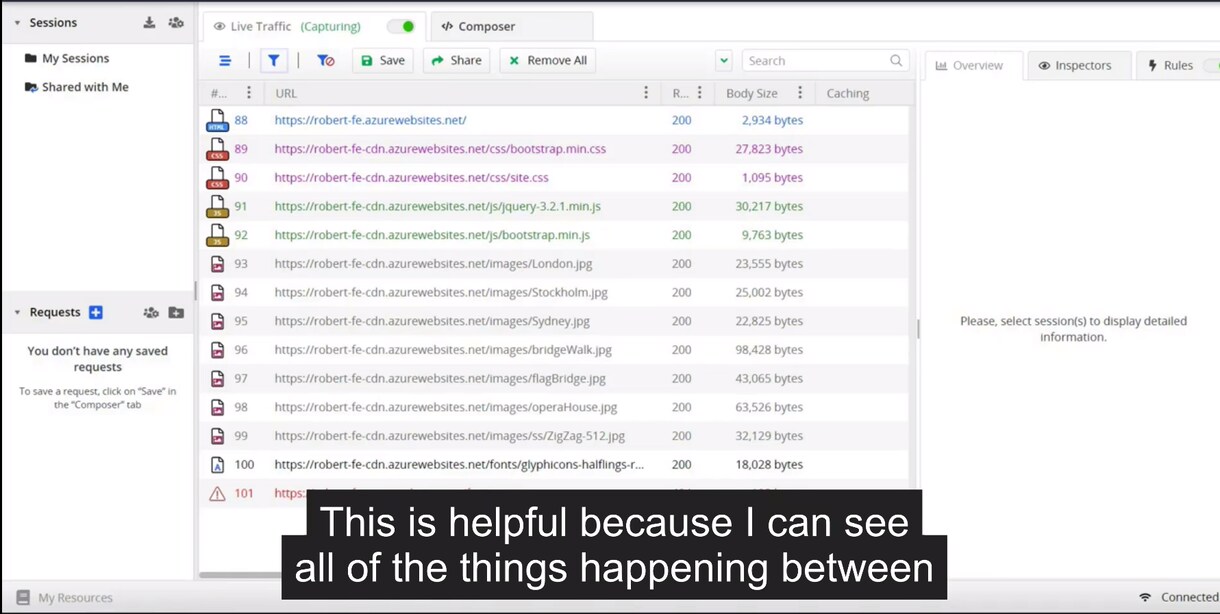The image size is (1220, 614).
Task: Click the magnifier icon in Search box
Action: (x=896, y=61)
